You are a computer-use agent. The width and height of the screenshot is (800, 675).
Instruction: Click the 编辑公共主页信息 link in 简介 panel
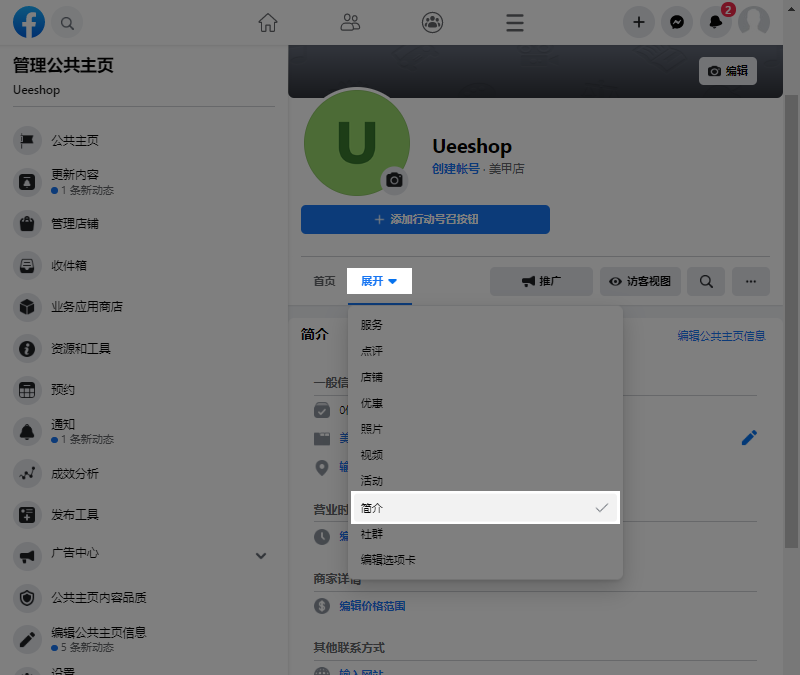pyautogui.click(x=721, y=336)
